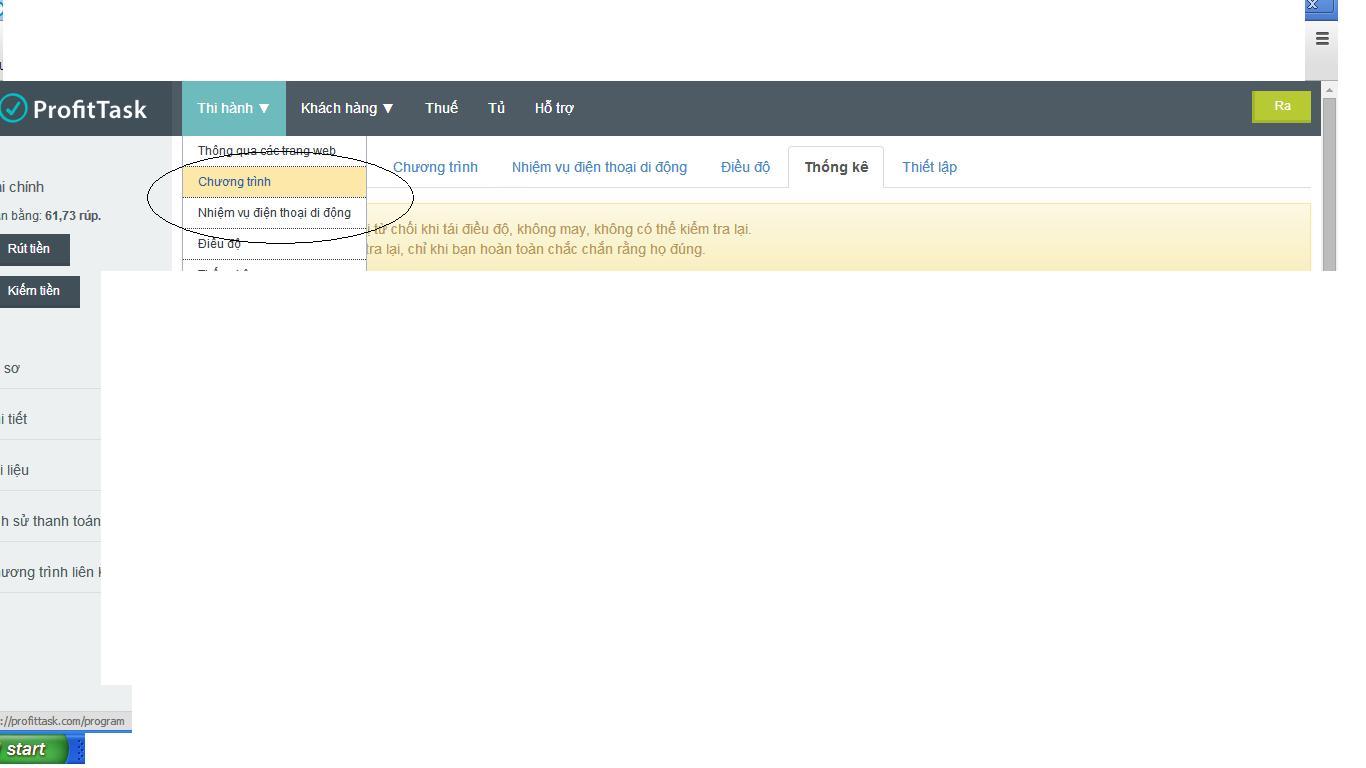Viewport: 1366px width, 768px height.
Task: Choose Điều độ in the Thi hành dropdown
Action: [274, 244]
